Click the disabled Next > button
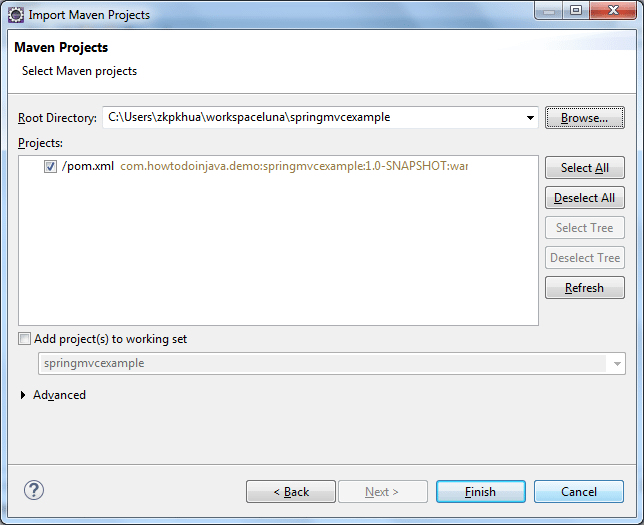The image size is (644, 528). tap(382, 492)
